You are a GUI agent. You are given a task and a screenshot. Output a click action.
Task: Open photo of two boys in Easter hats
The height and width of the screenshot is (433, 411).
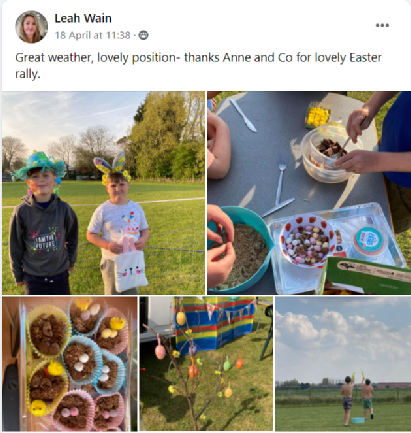(103, 193)
